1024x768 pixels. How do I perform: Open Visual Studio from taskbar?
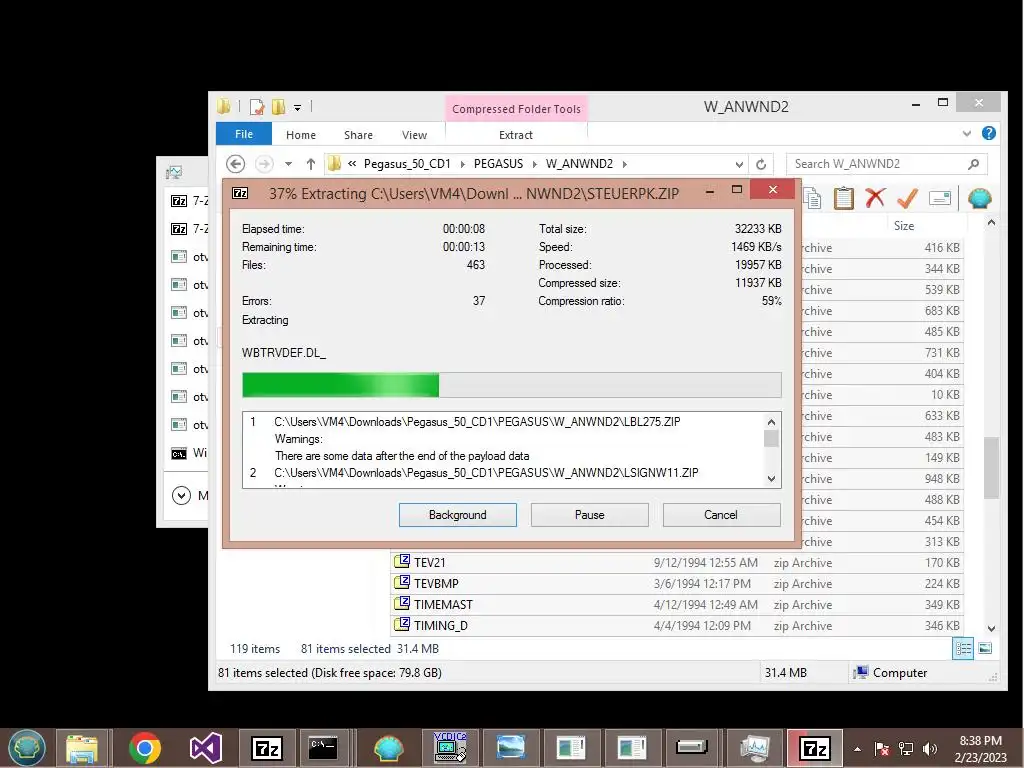click(206, 748)
